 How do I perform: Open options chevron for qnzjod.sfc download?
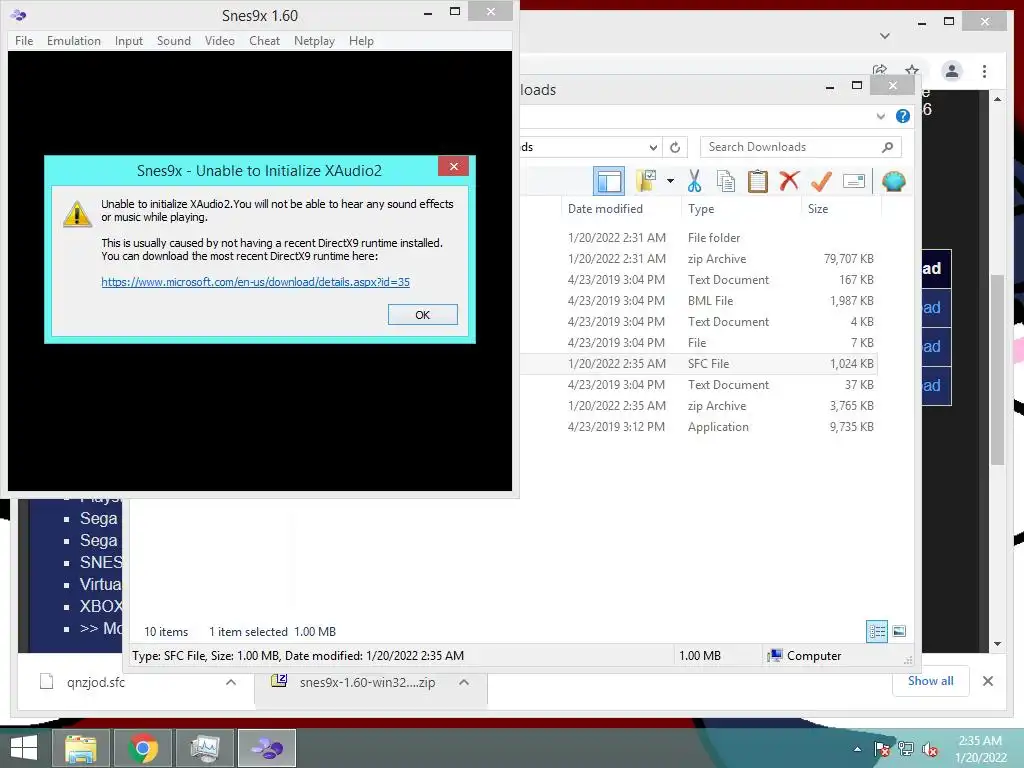click(231, 682)
